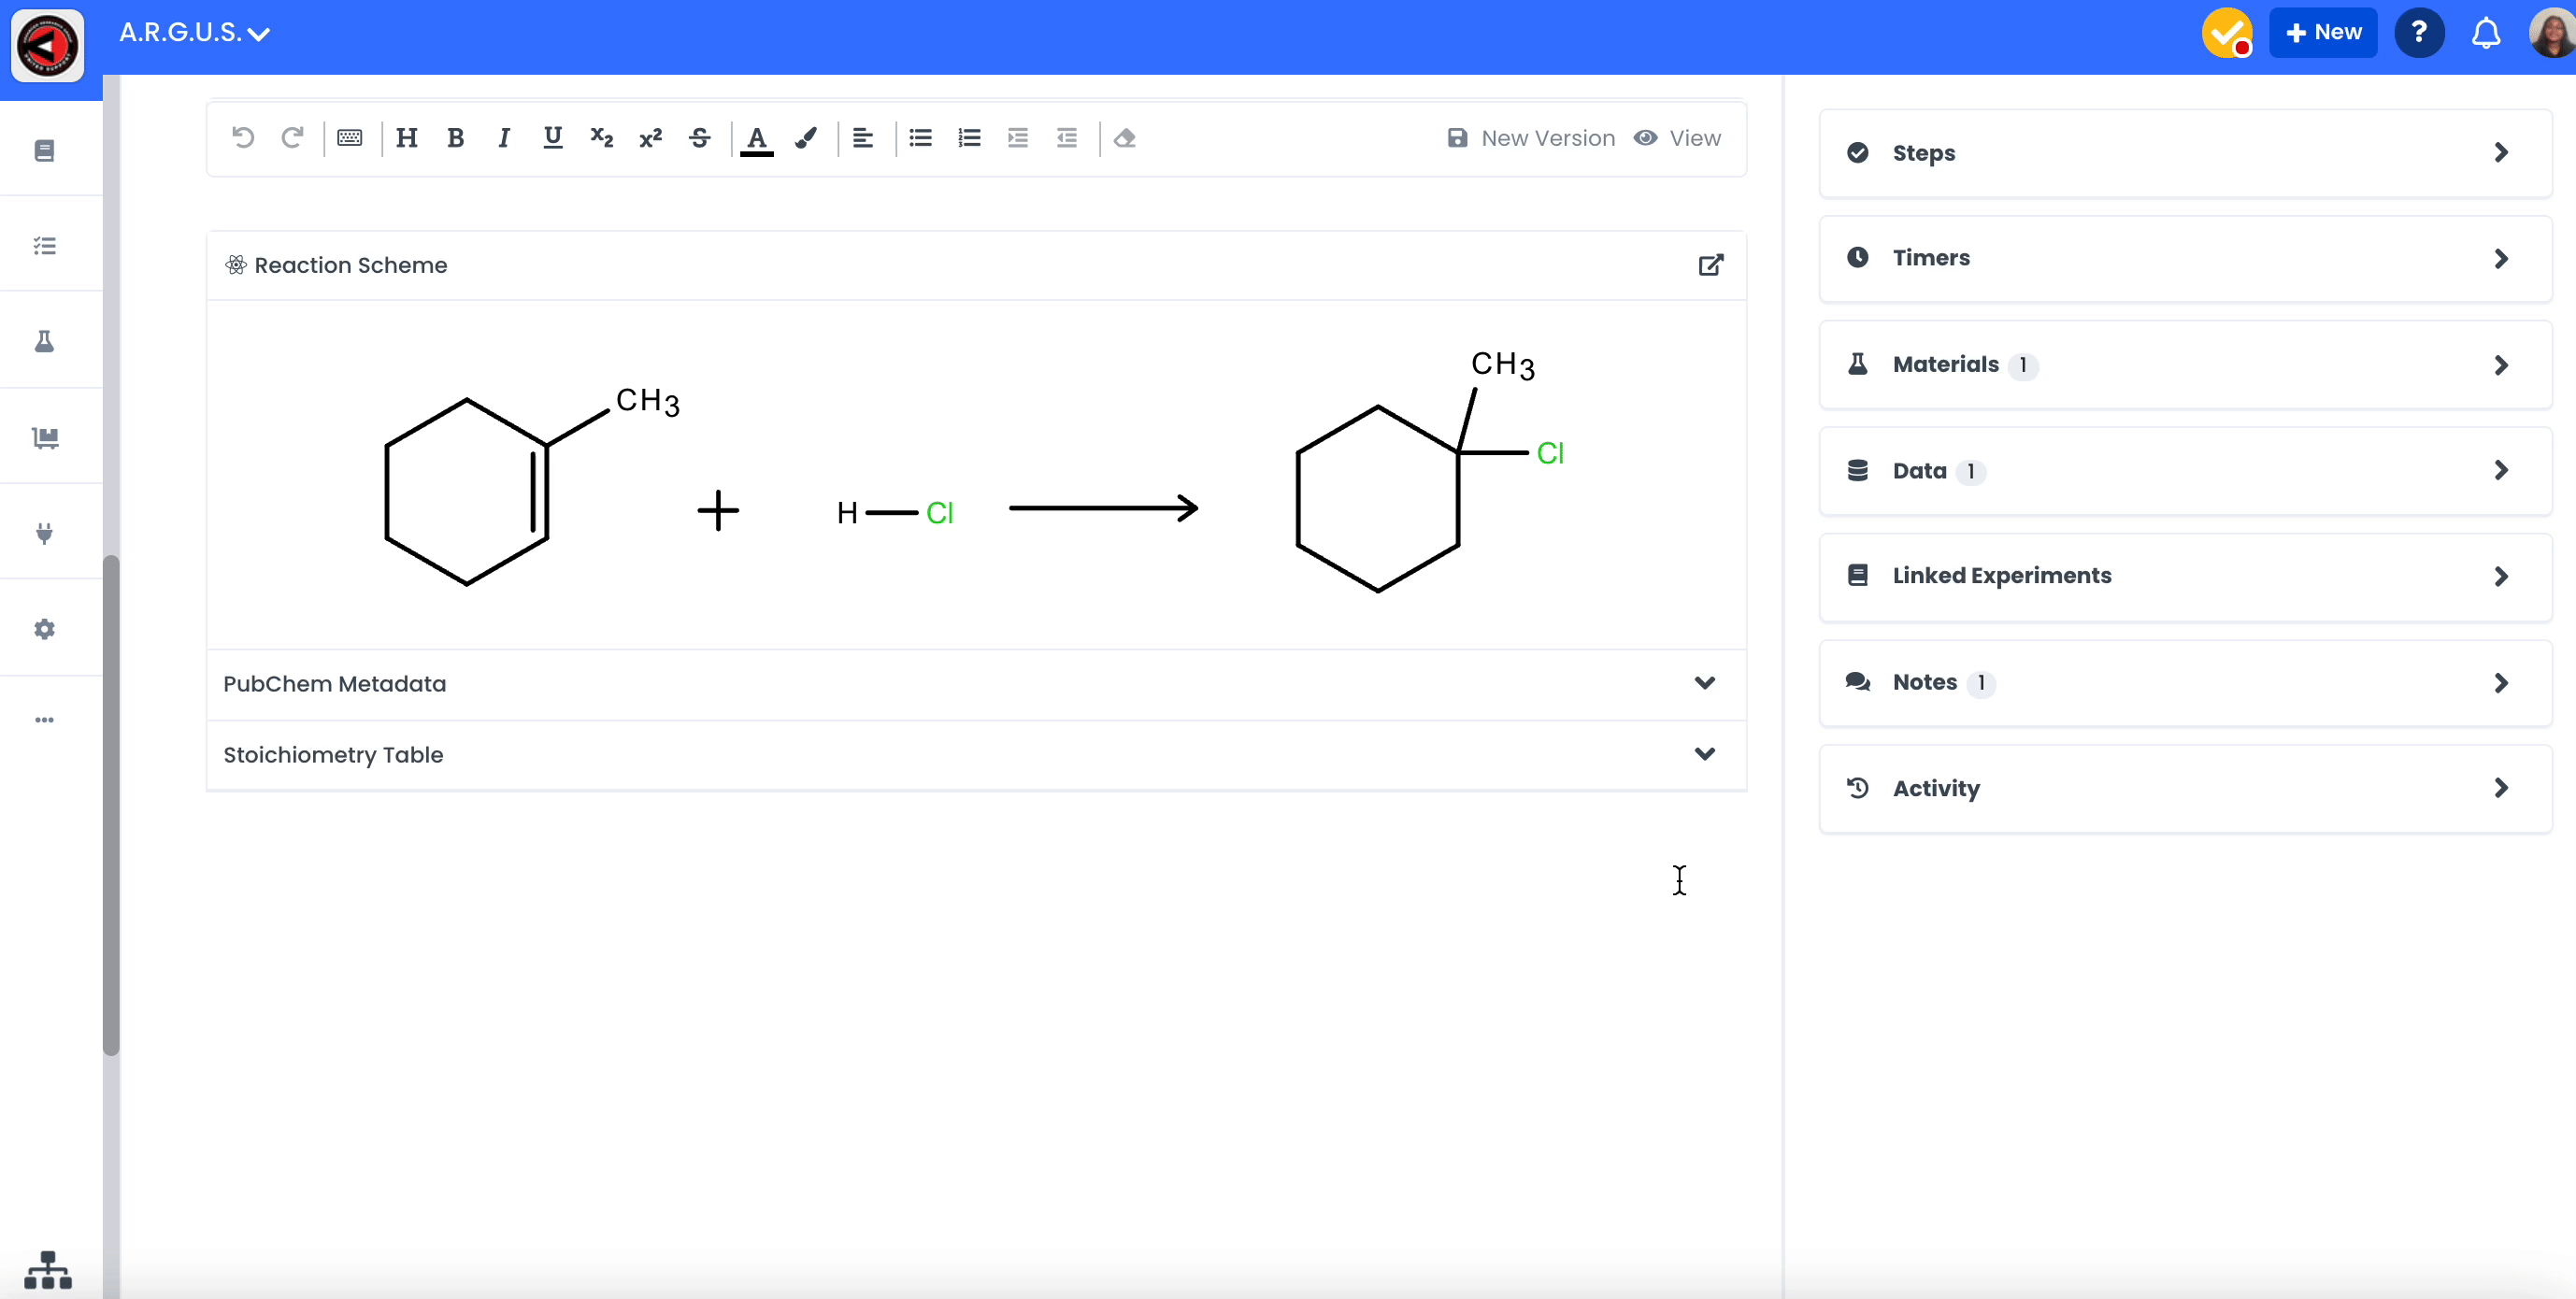Expand the Stoichiometry Table section
2576x1299 pixels.
point(1704,754)
